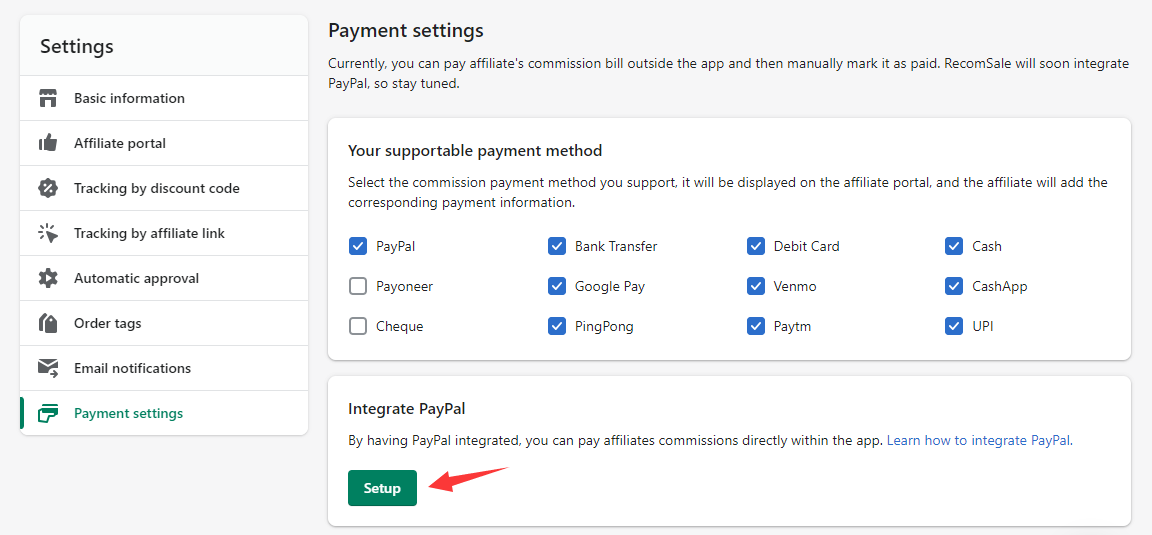Tick the Cheque payment checkbox
This screenshot has height=535, width=1152.
[x=358, y=326]
